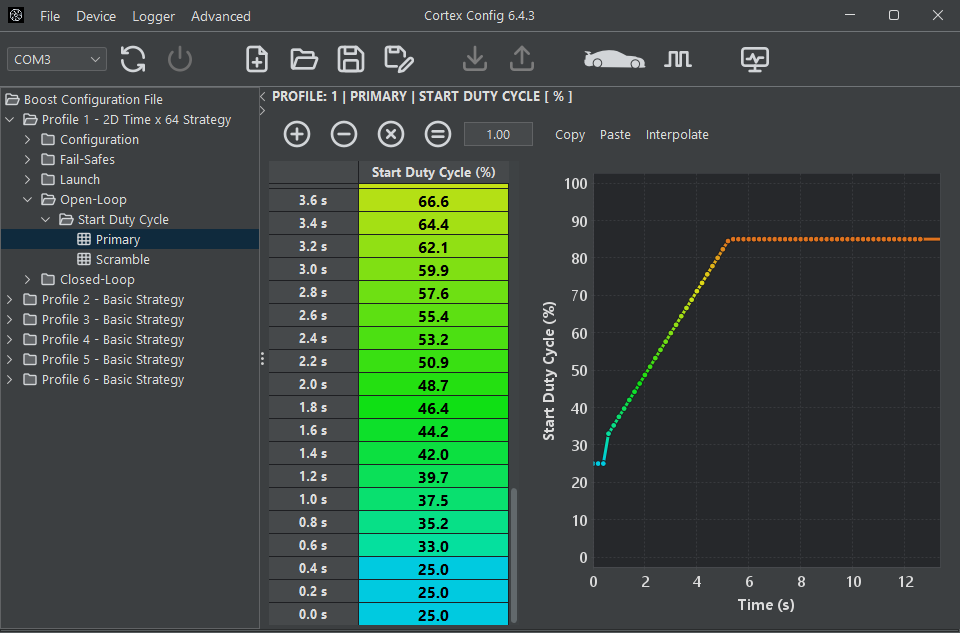Click the multiply circle icon
Viewport: 960px width, 633px height.
pos(391,134)
